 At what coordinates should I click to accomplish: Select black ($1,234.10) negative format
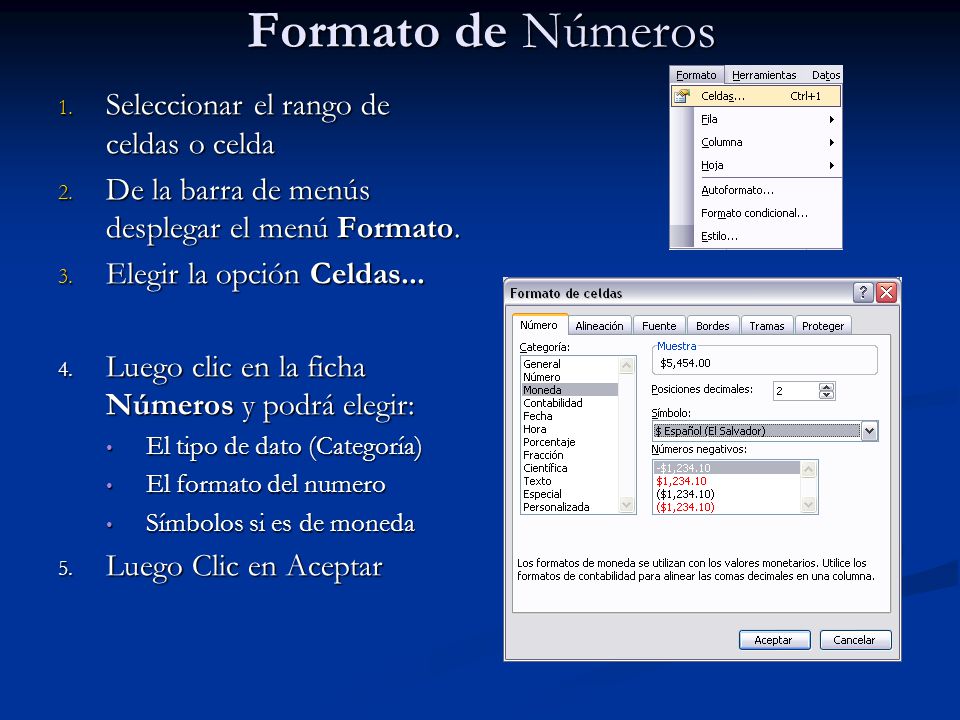point(726,494)
